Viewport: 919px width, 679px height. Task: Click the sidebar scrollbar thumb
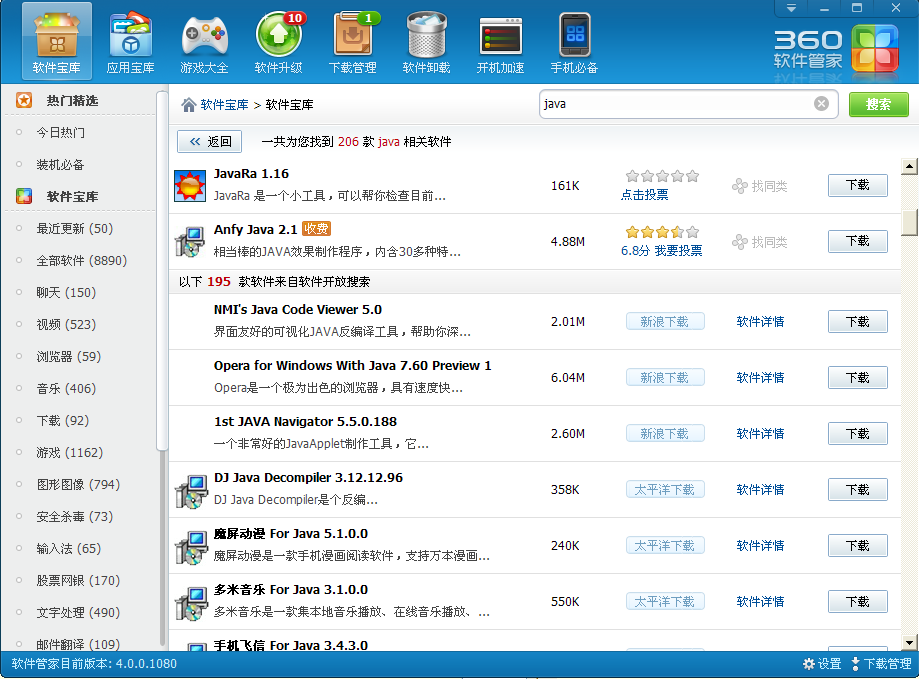(x=162, y=269)
